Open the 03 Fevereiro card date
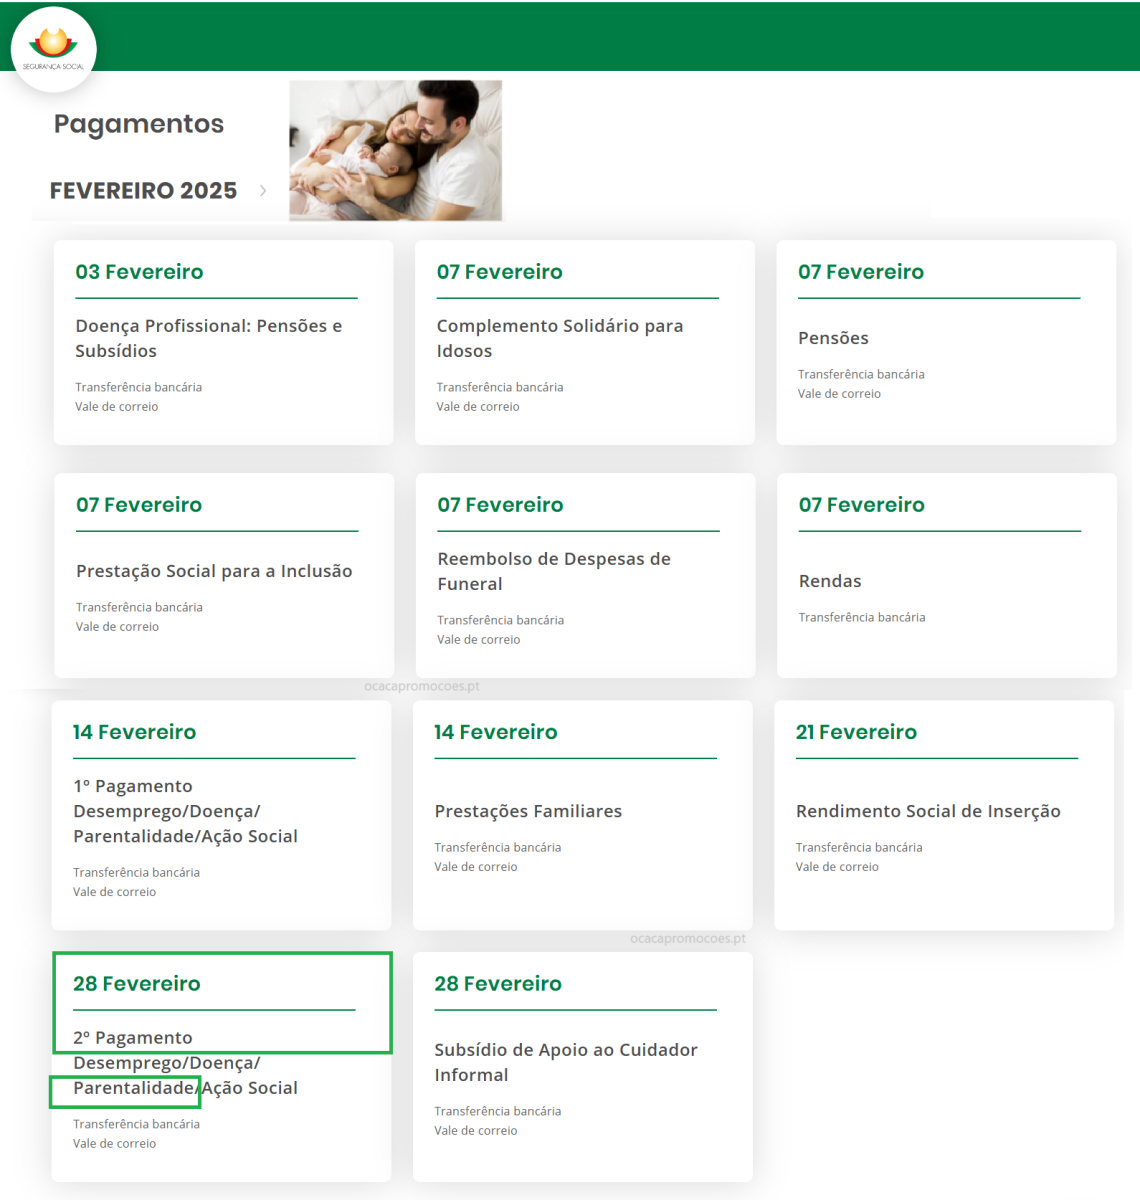Image resolution: width=1140 pixels, height=1200 pixels. click(139, 272)
